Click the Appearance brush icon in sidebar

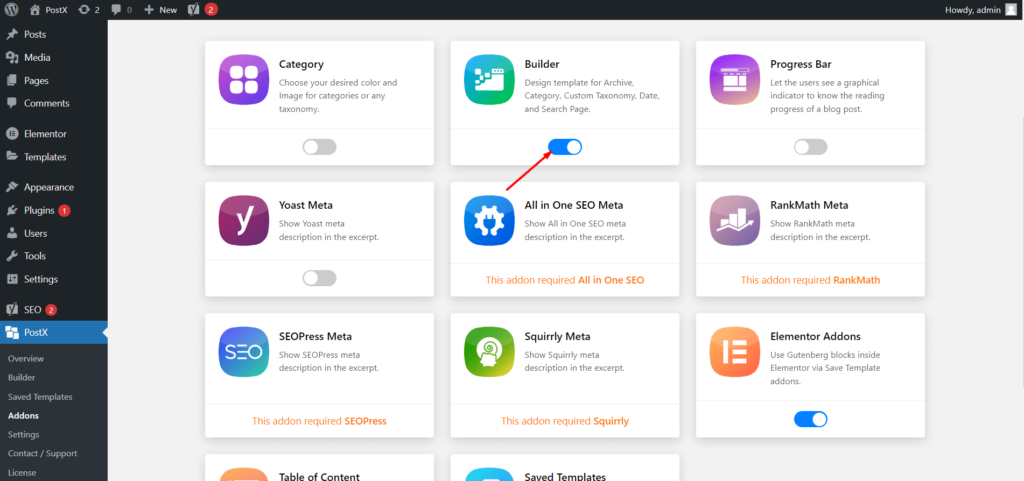(x=12, y=187)
